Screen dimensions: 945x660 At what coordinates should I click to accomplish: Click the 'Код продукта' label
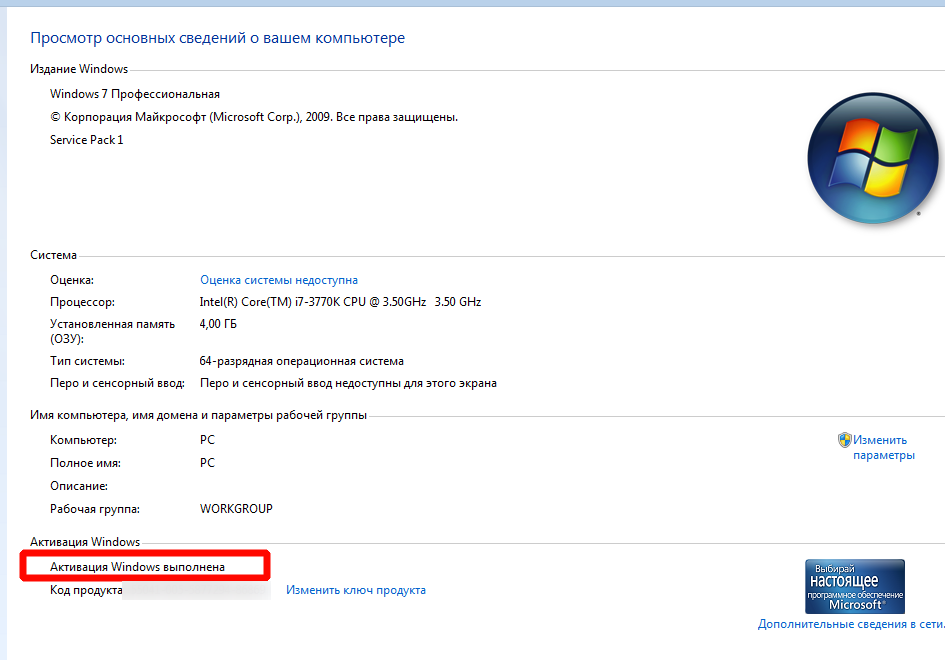(86, 590)
